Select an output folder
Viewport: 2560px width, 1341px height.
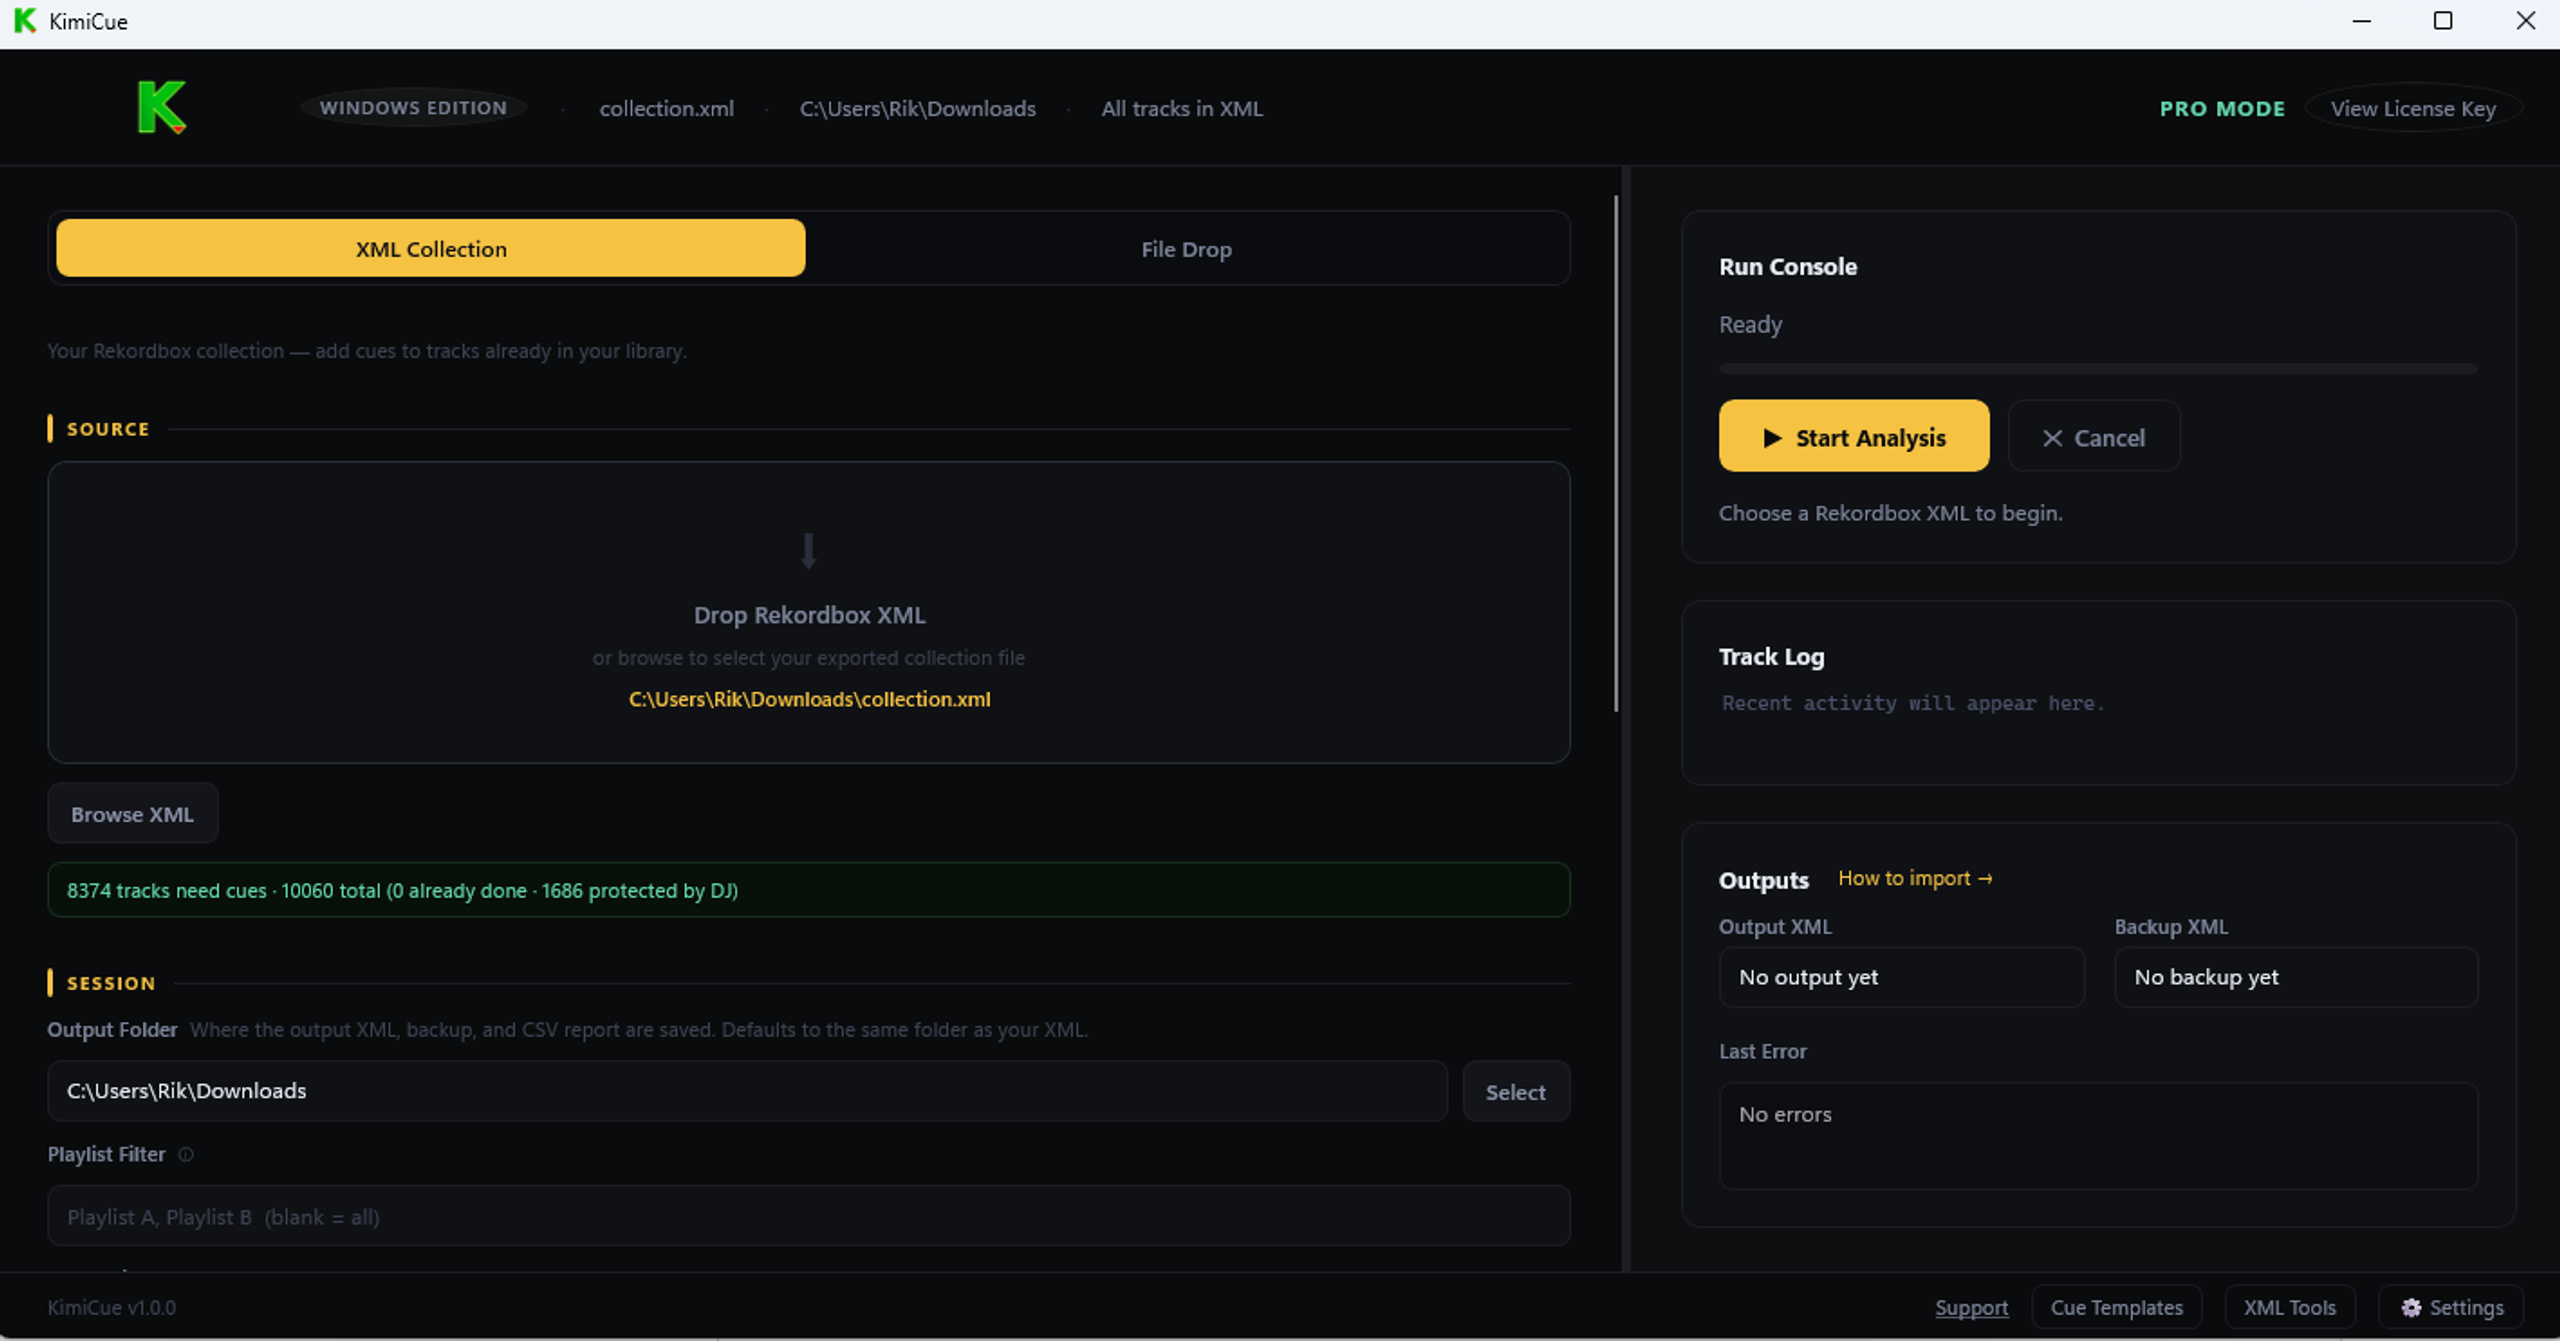[x=1516, y=1091]
